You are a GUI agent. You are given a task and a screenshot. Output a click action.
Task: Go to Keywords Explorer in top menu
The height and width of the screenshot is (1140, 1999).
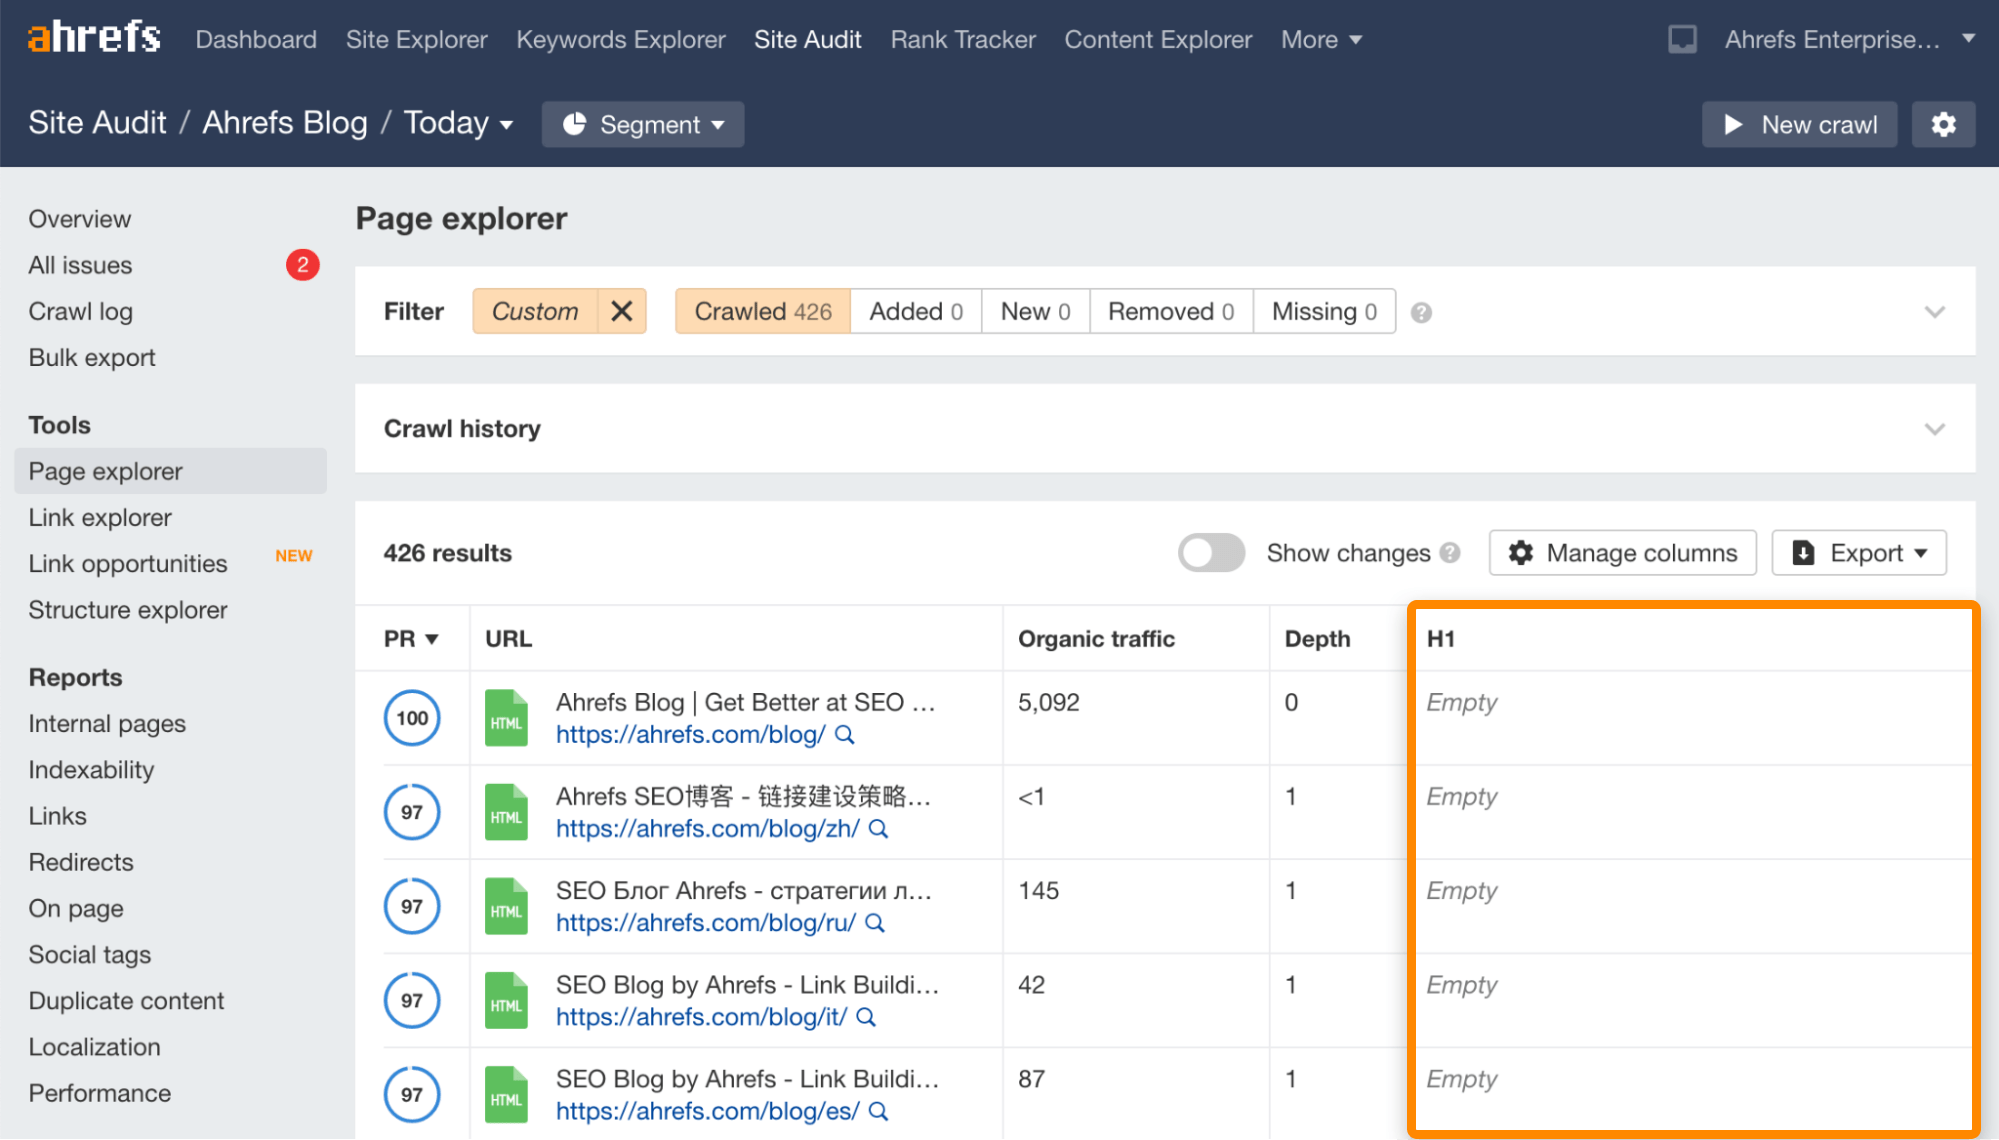click(x=620, y=40)
